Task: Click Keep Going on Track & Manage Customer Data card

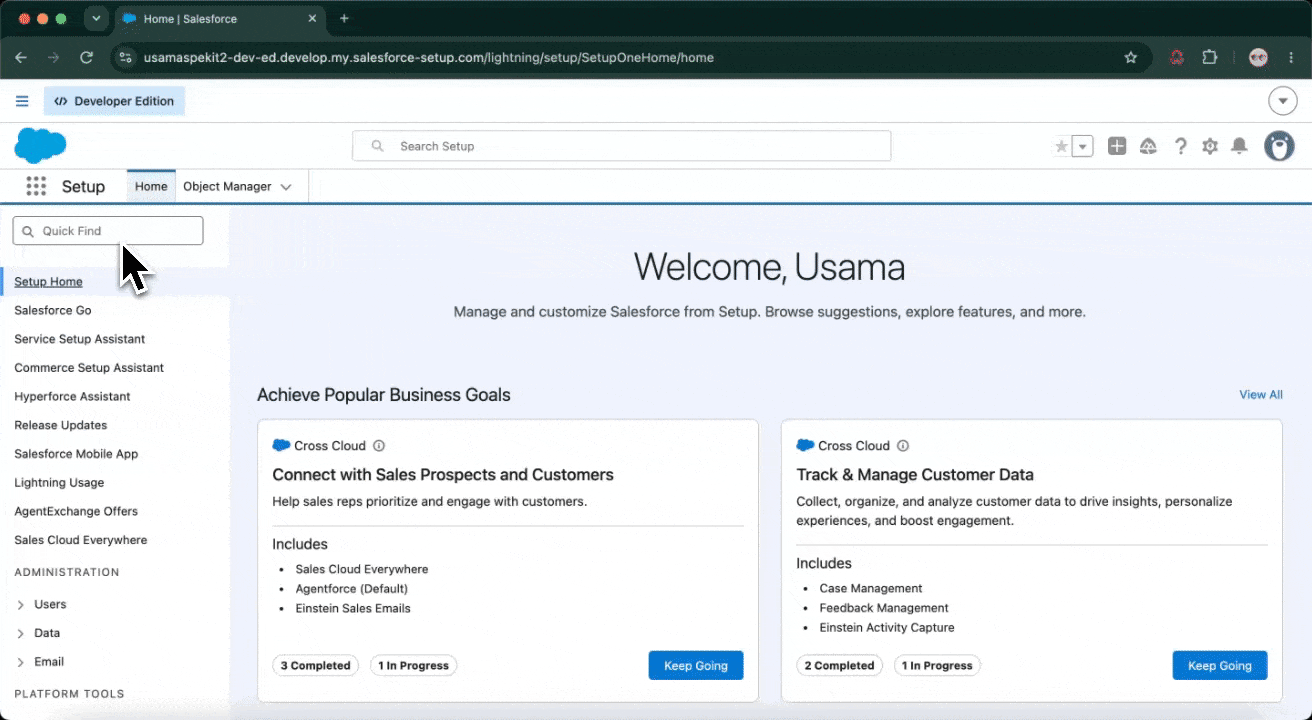Action: click(x=1220, y=665)
